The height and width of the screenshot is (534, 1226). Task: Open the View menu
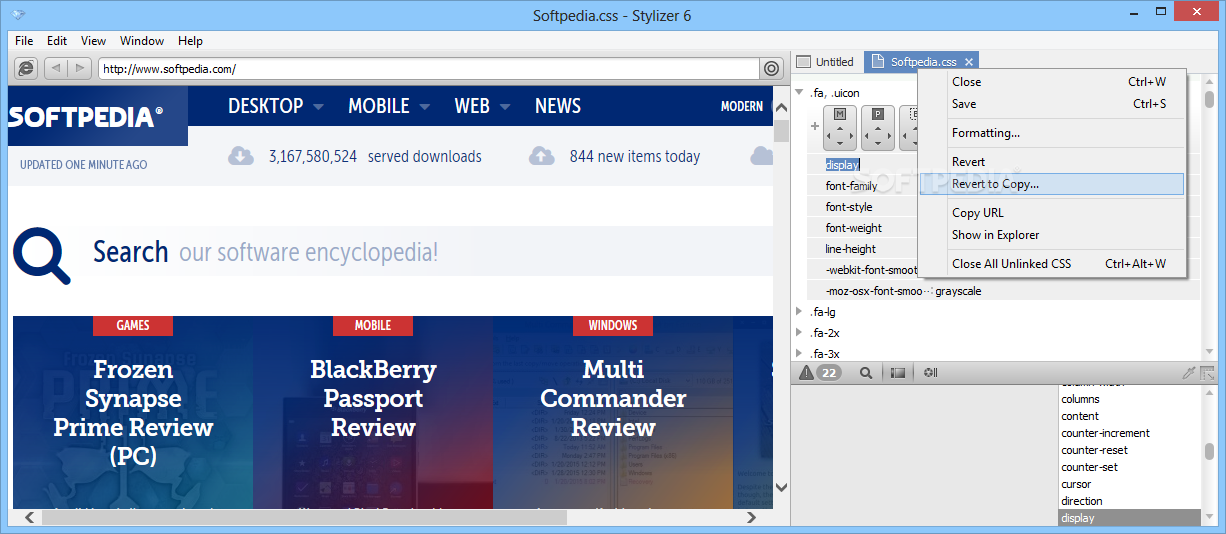coord(93,41)
